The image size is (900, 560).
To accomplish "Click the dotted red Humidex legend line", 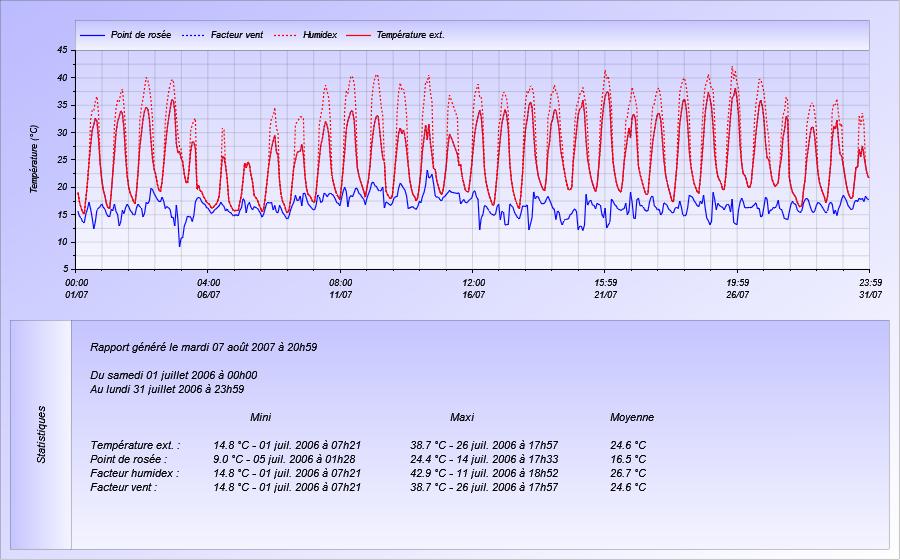I will click(x=285, y=36).
